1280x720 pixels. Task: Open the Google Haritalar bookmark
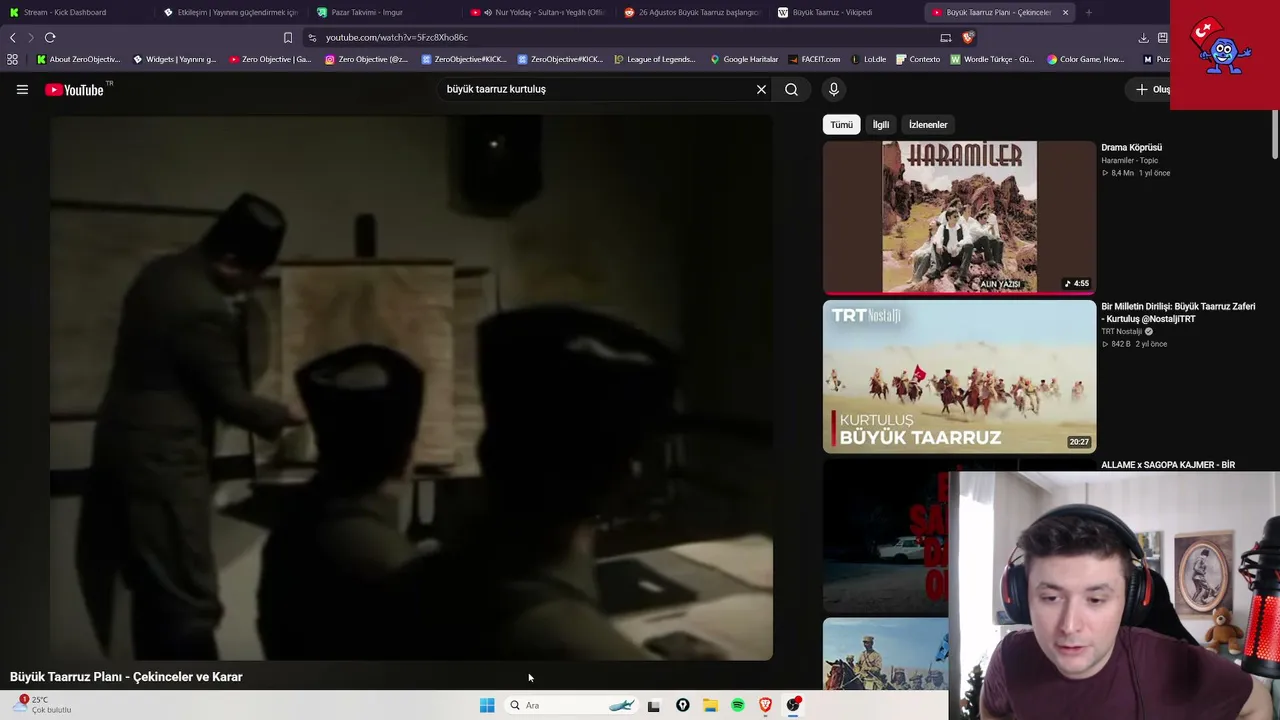pyautogui.click(x=744, y=59)
